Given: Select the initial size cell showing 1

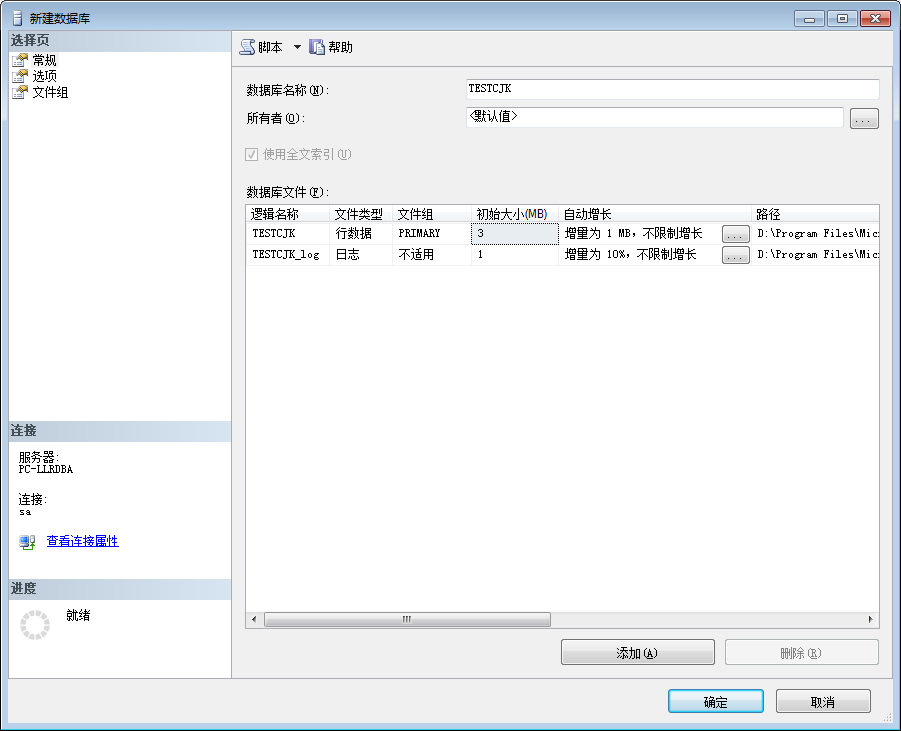Looking at the screenshot, I should pyautogui.click(x=515, y=255).
